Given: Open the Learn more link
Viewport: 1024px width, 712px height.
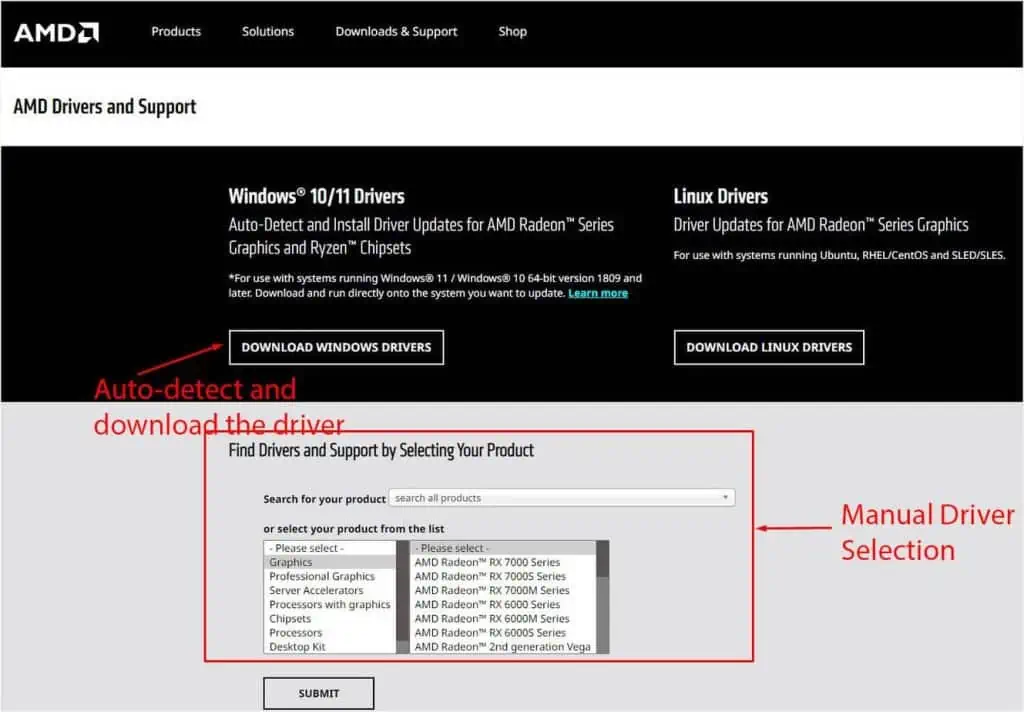Looking at the screenshot, I should coord(598,293).
